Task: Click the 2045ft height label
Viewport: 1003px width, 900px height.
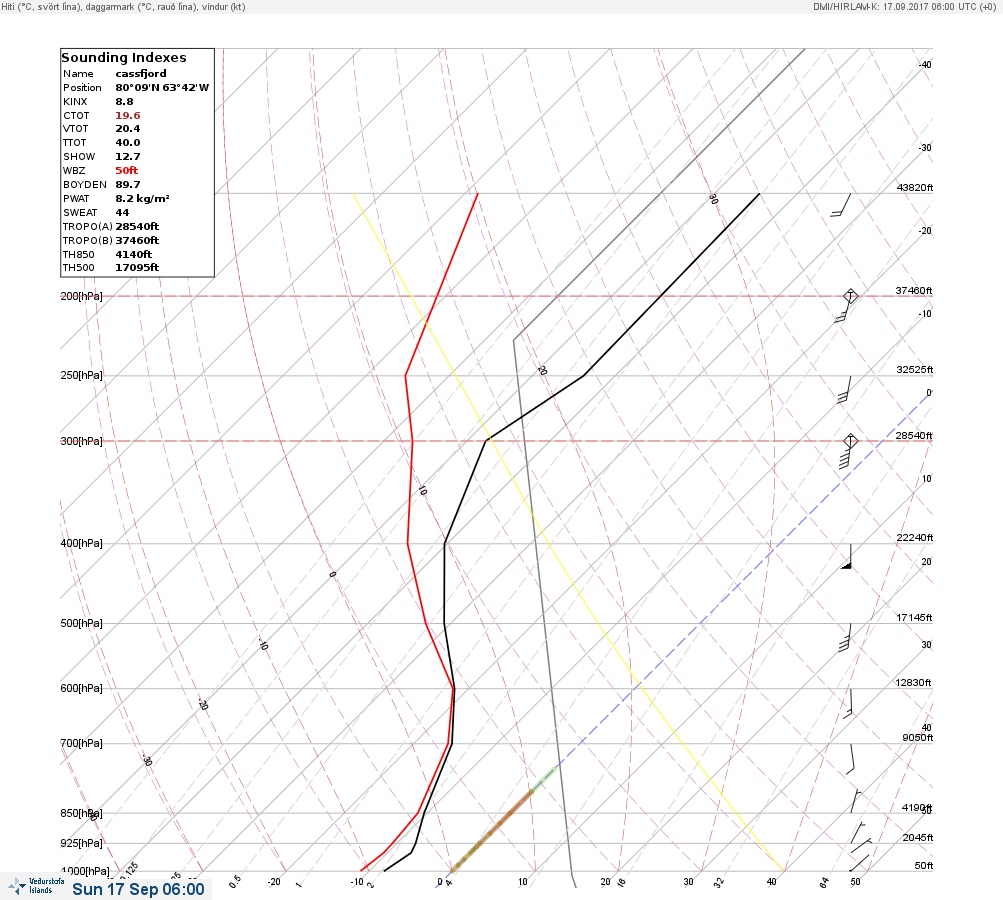Action: 917,837
